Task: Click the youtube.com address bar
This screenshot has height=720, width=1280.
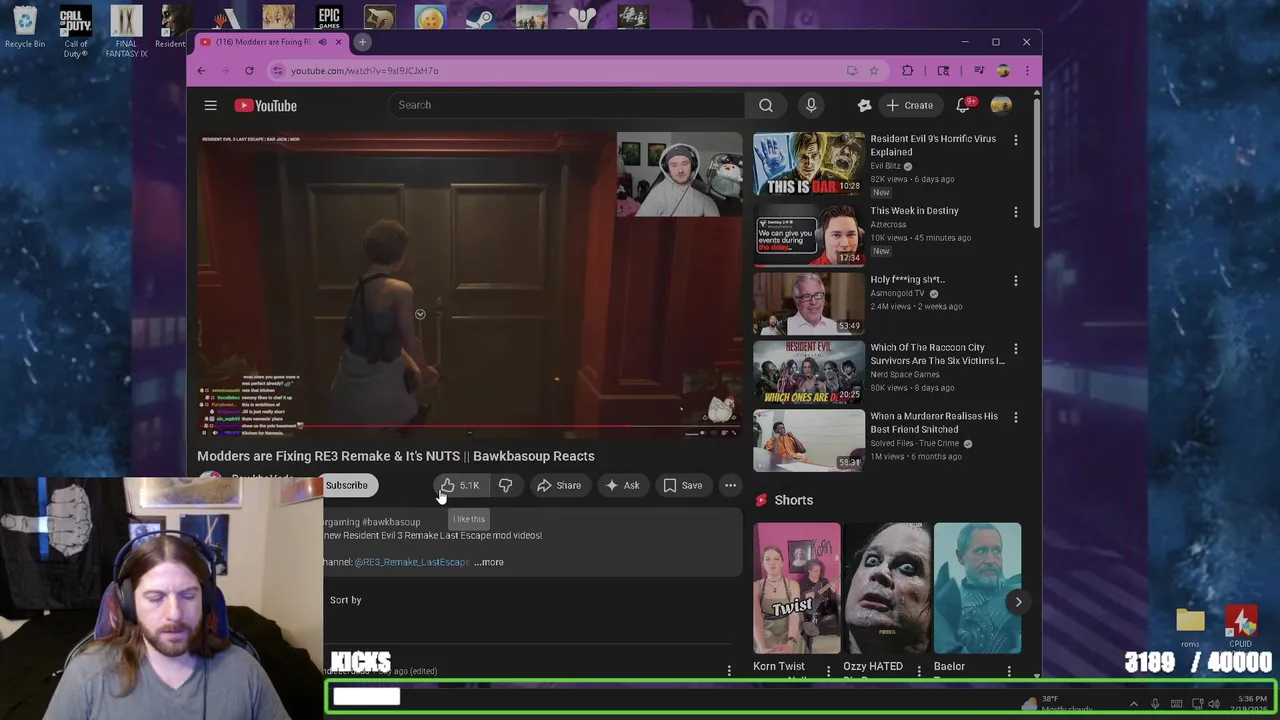Action: pyautogui.click(x=560, y=70)
